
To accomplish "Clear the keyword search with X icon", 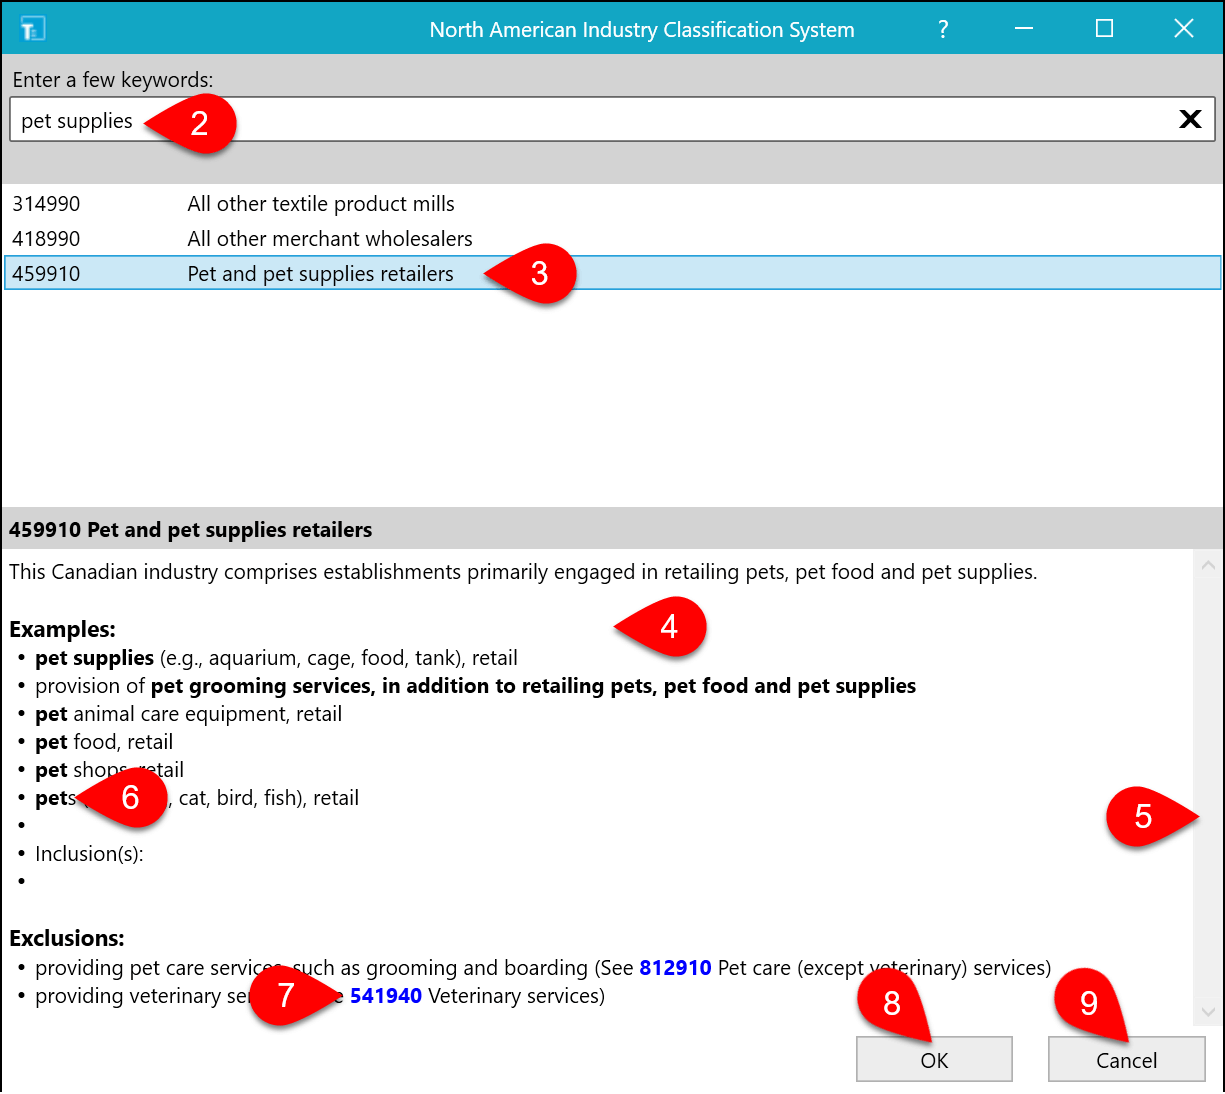I will [1190, 119].
